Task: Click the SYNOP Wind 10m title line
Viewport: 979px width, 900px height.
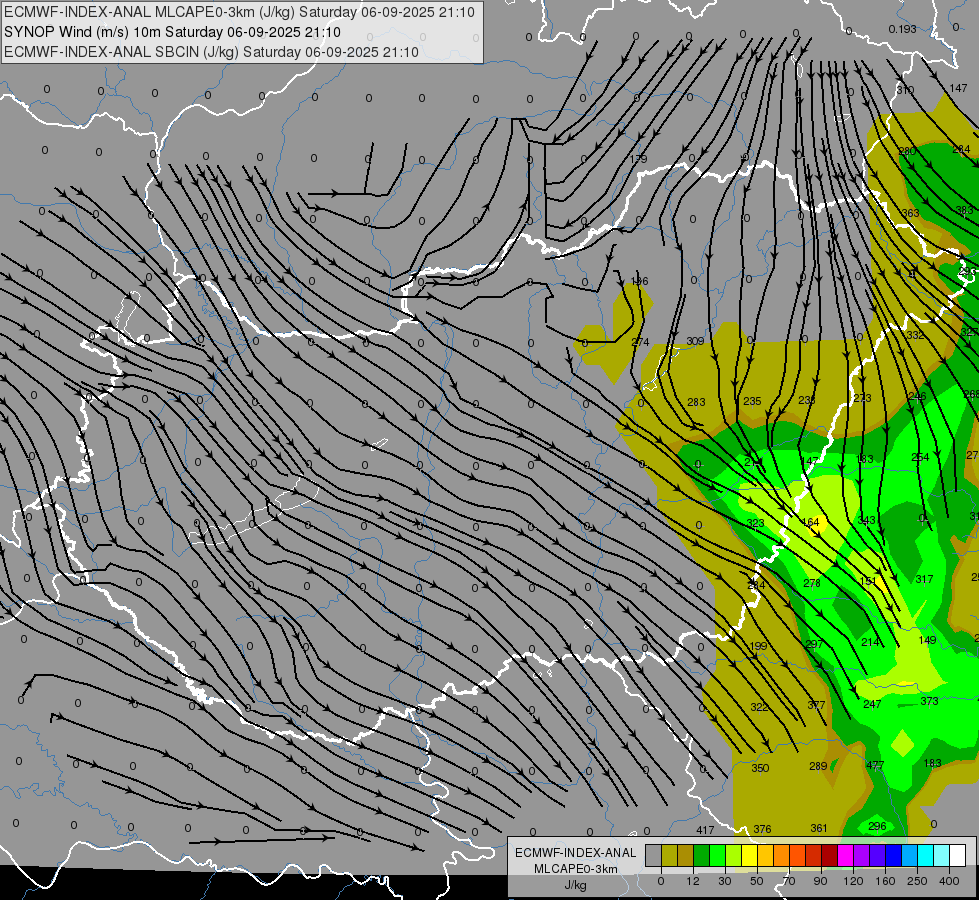Action: click(x=172, y=32)
